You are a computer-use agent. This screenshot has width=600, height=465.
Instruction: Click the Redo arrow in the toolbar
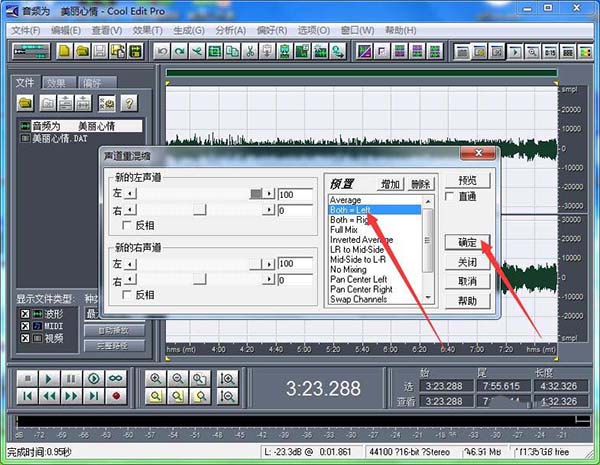[179, 51]
